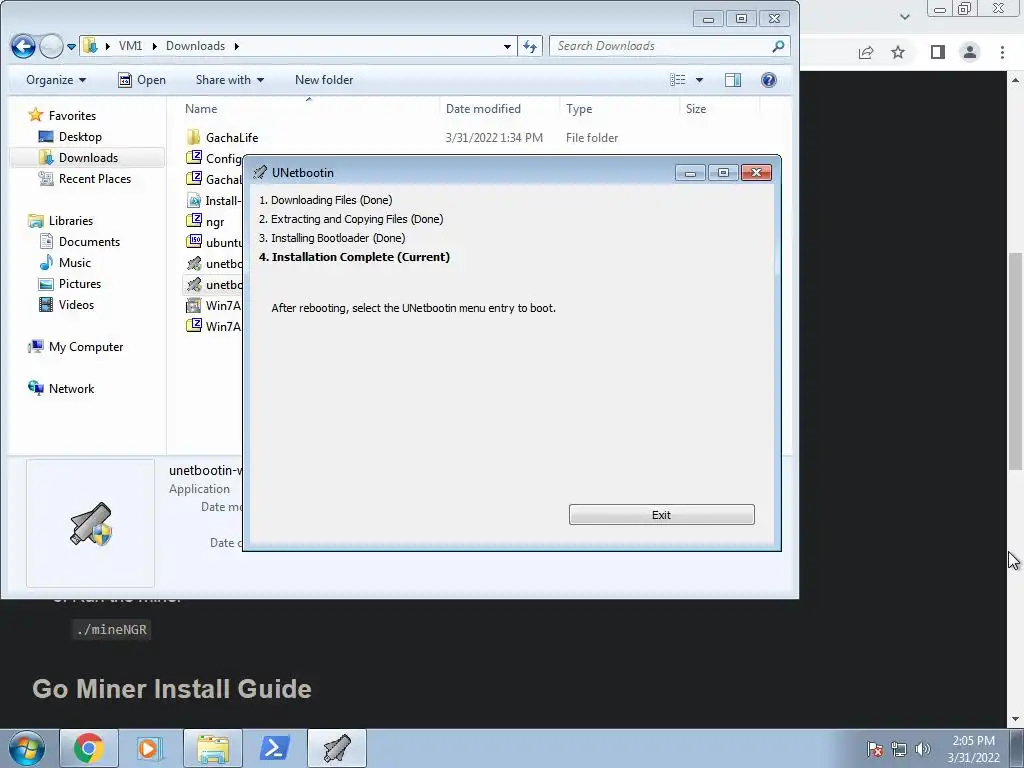Image resolution: width=1024 pixels, height=768 pixels.
Task: Open Chrome's three-dot menu
Action: pyautogui.click(x=1002, y=52)
